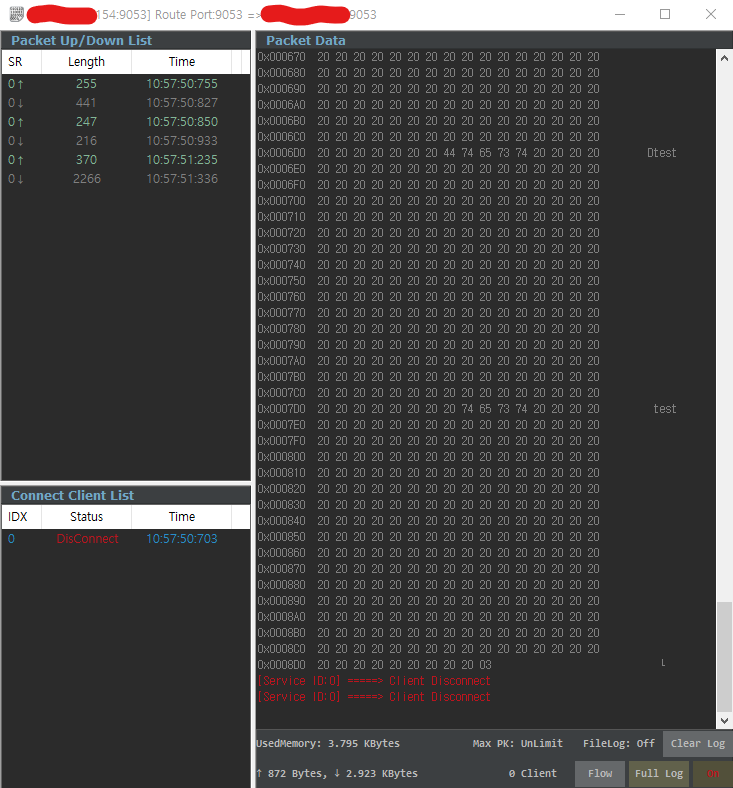Viewport: 733px width, 788px height.
Task: Click the application icon in title bar
Action: coord(17,14)
